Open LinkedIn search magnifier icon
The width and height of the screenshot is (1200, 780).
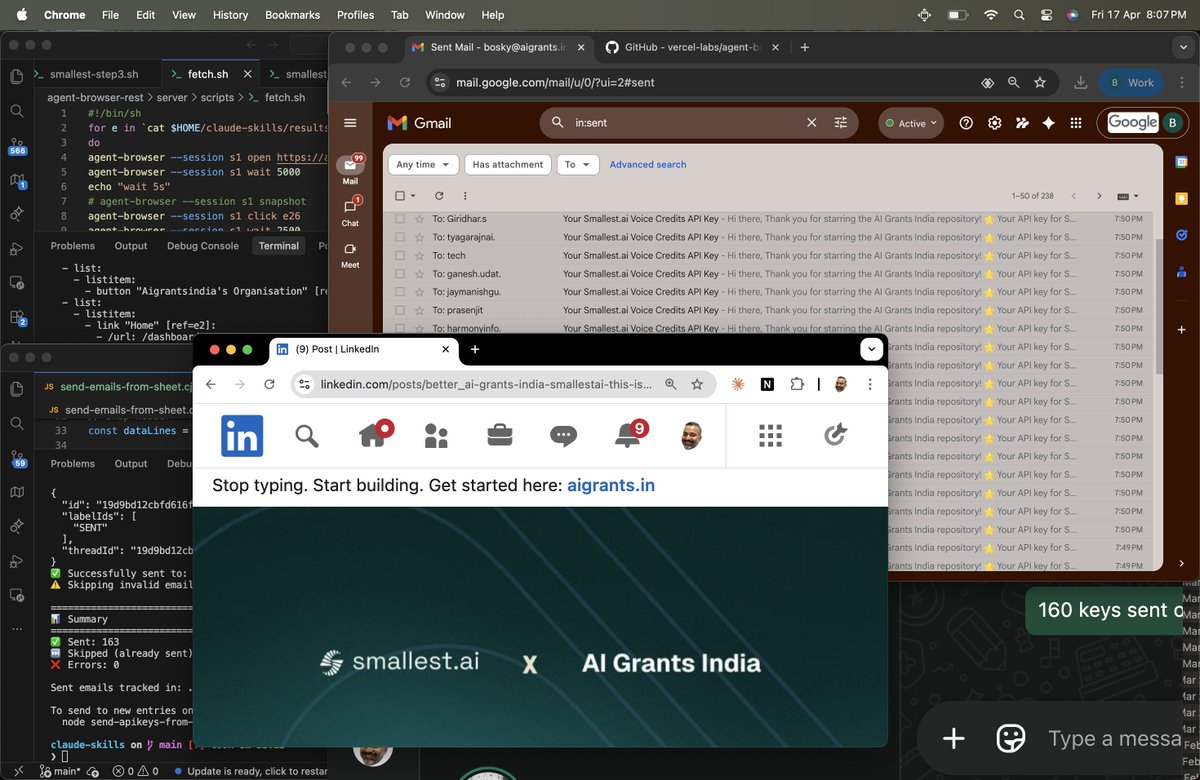307,435
